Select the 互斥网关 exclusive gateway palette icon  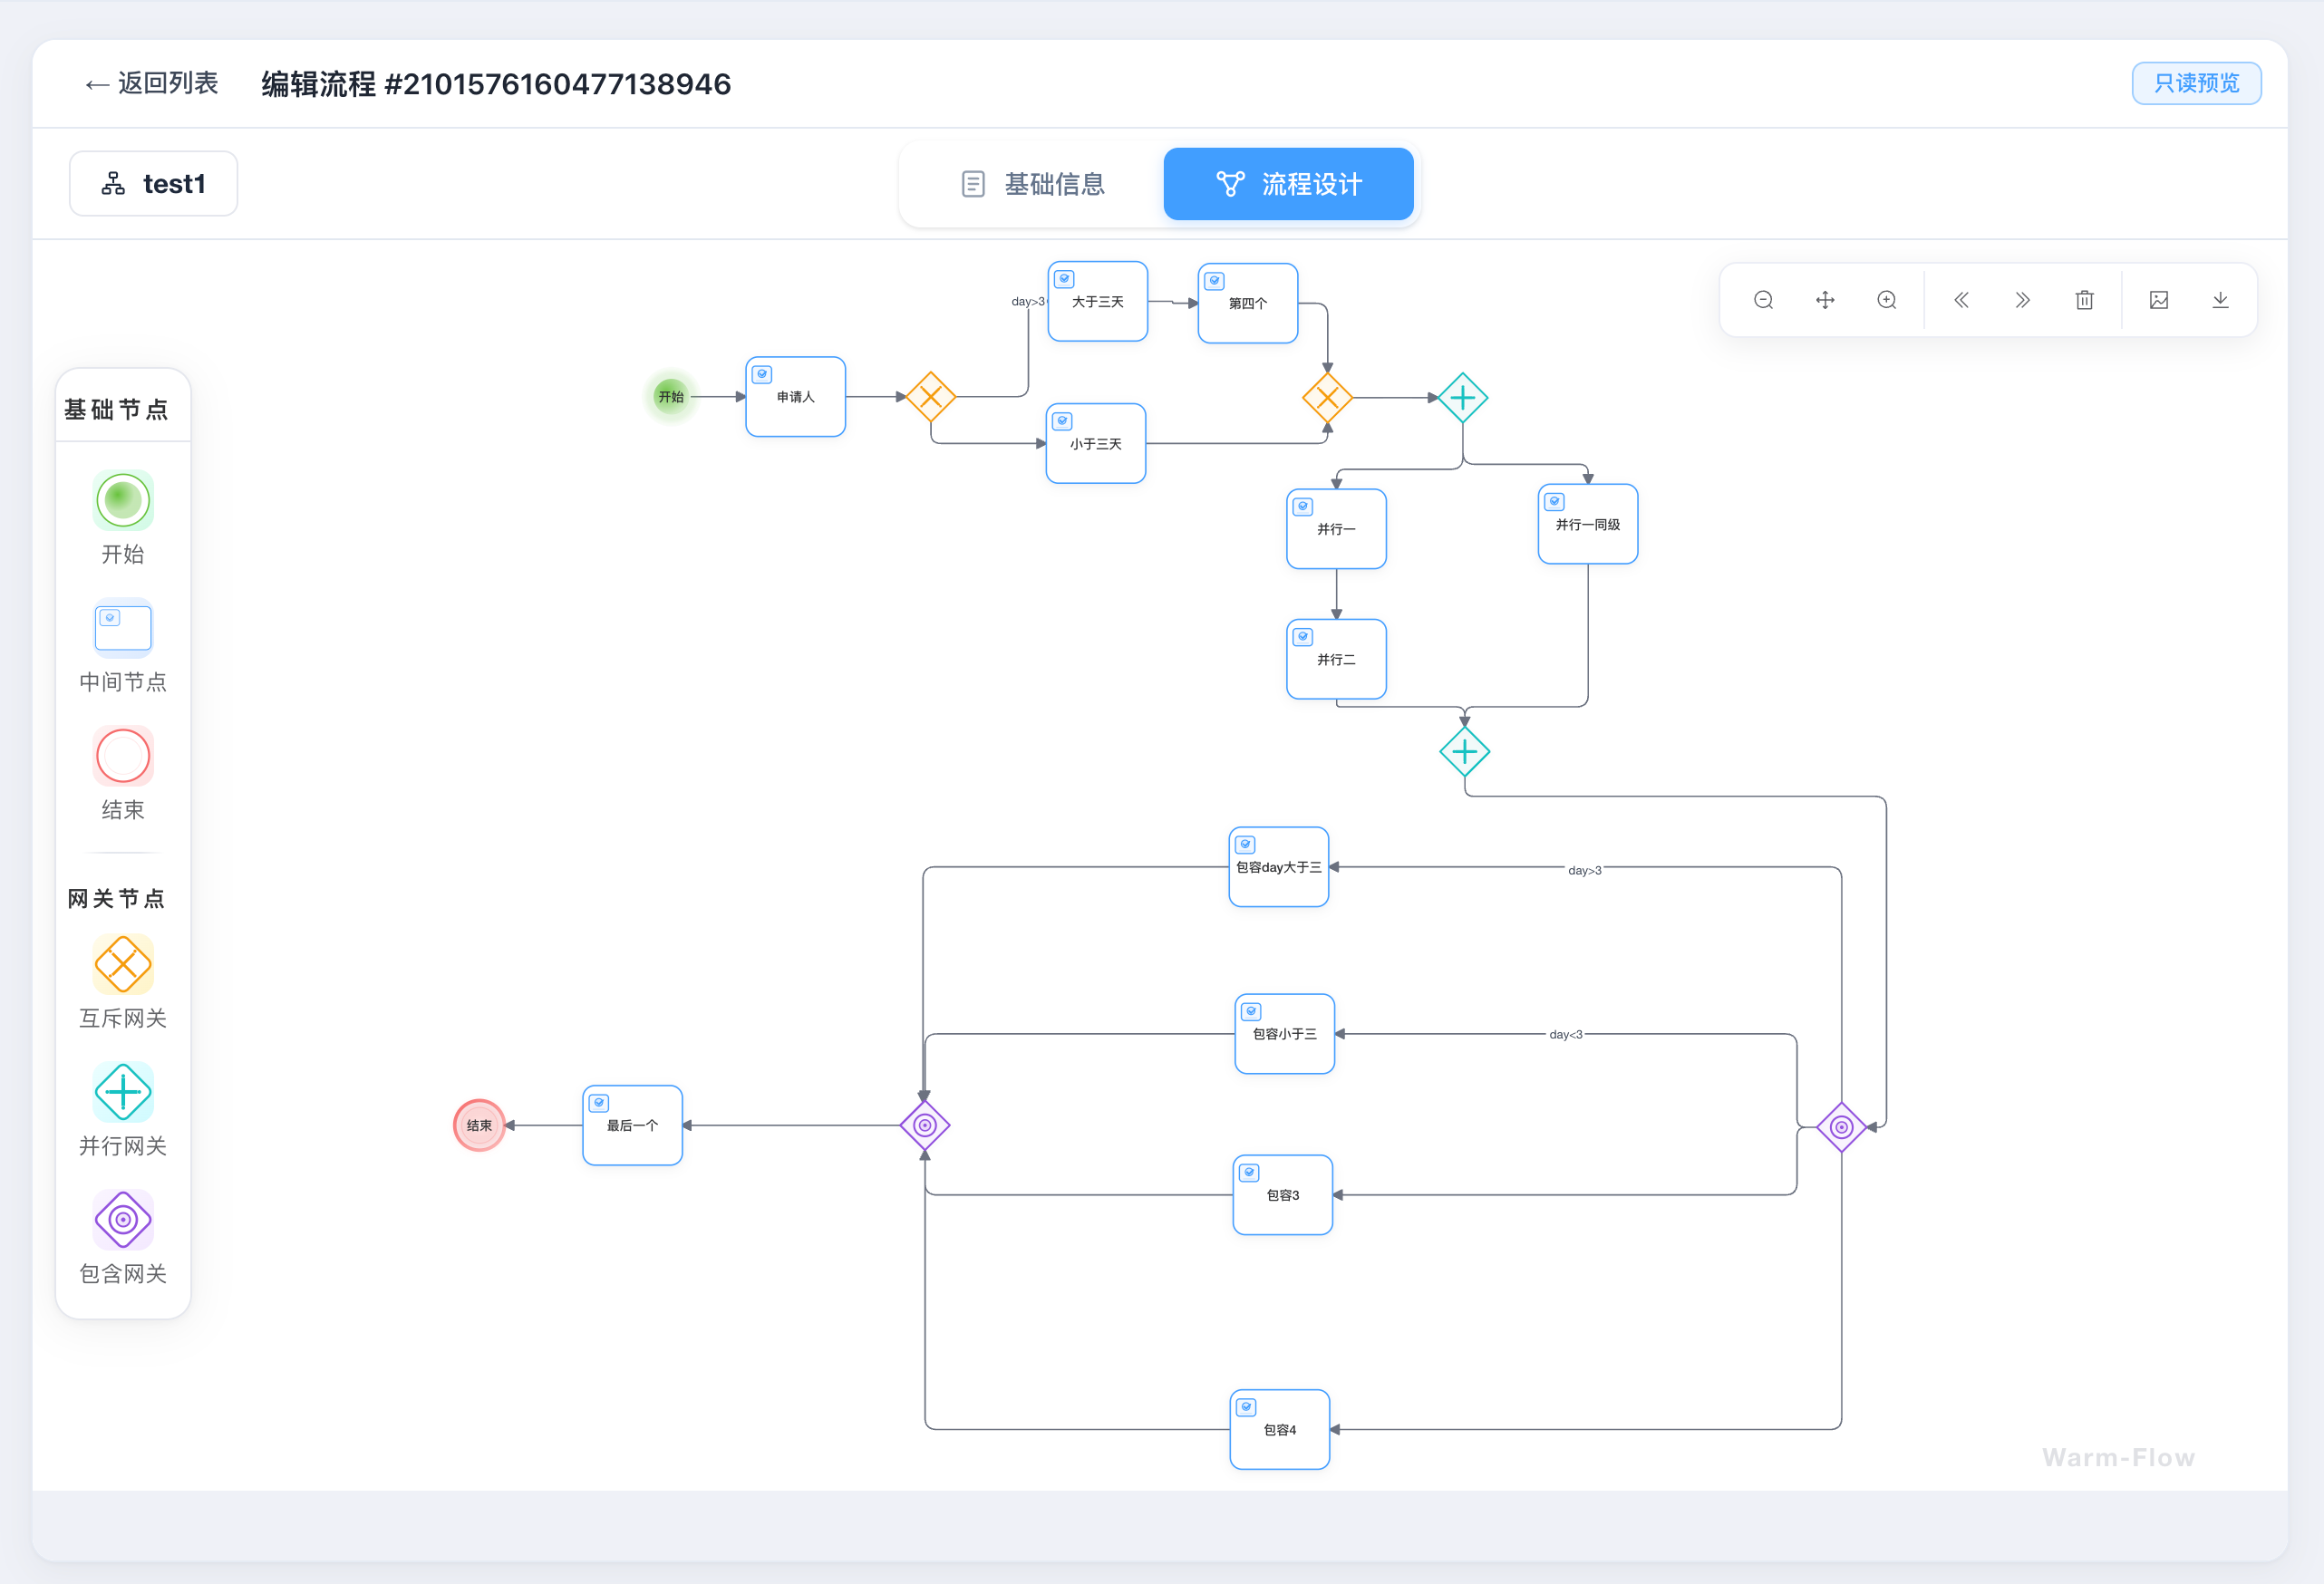click(x=123, y=964)
